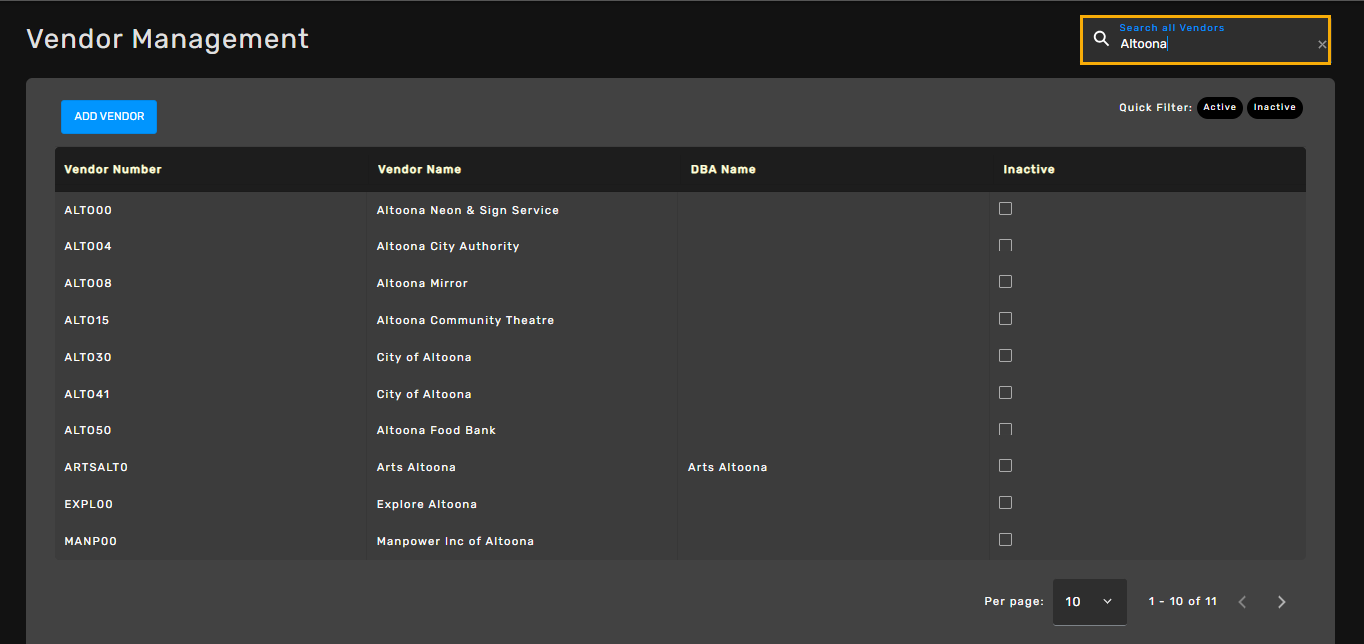The height and width of the screenshot is (644, 1364).
Task: Sort by Inactive column header
Action: [x=1029, y=170]
